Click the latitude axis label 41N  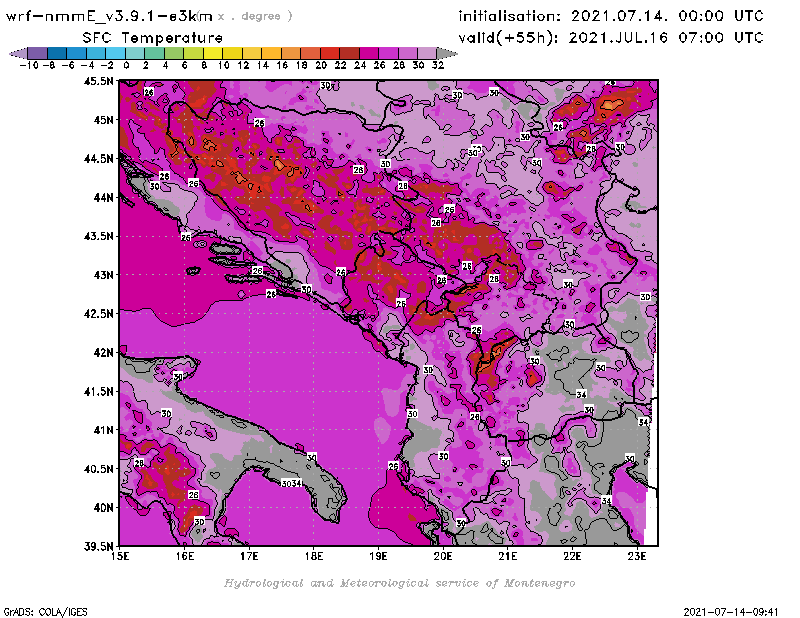tap(103, 430)
